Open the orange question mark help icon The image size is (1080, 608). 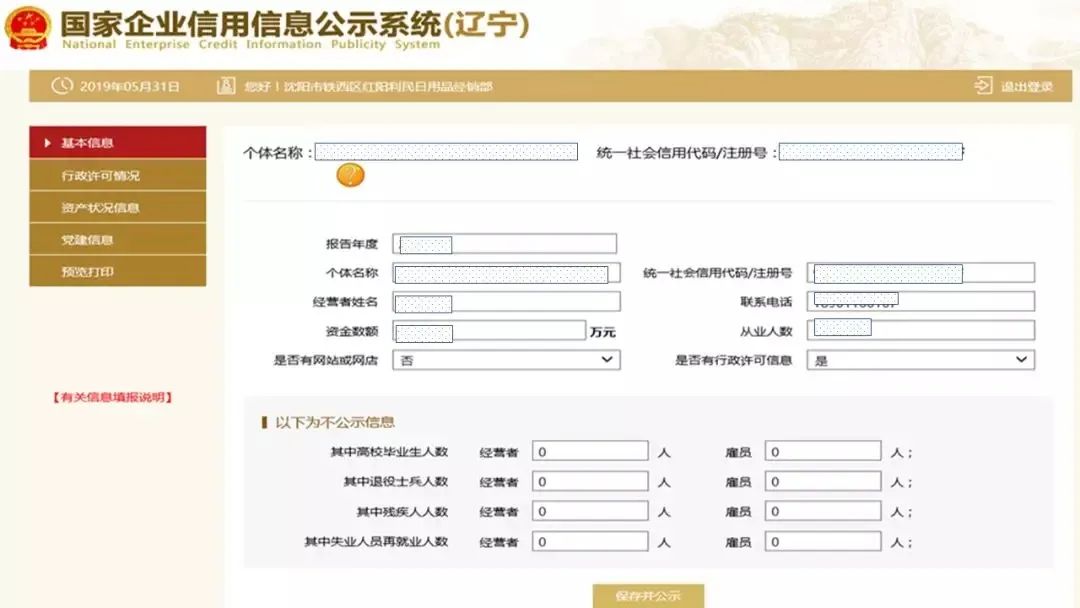point(350,175)
